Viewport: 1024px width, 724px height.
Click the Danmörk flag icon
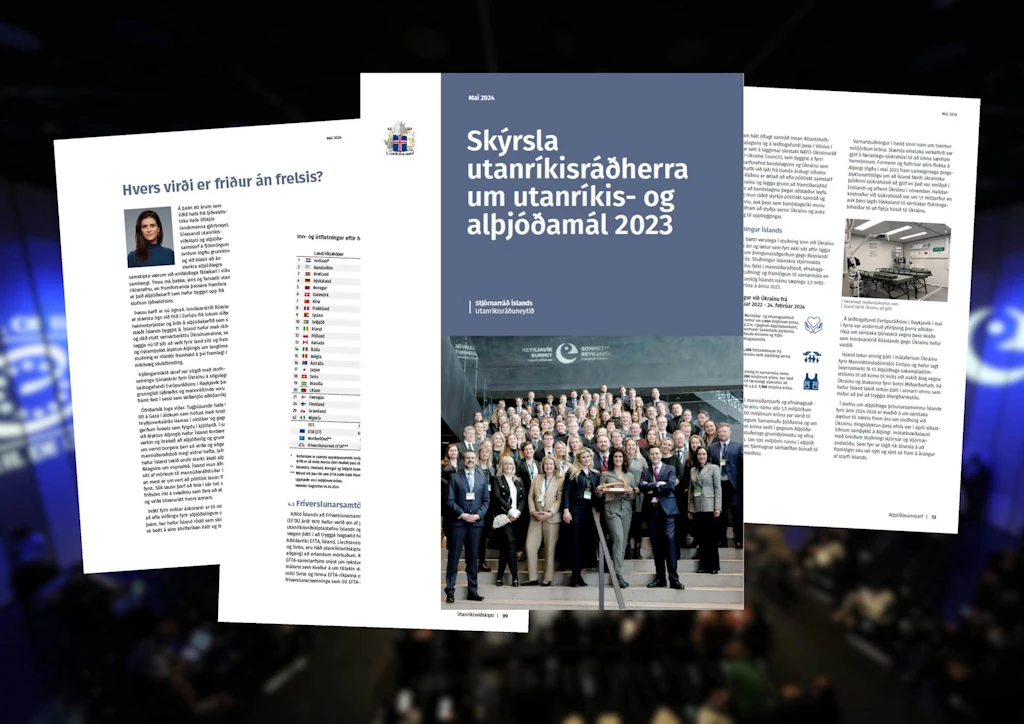pos(307,294)
